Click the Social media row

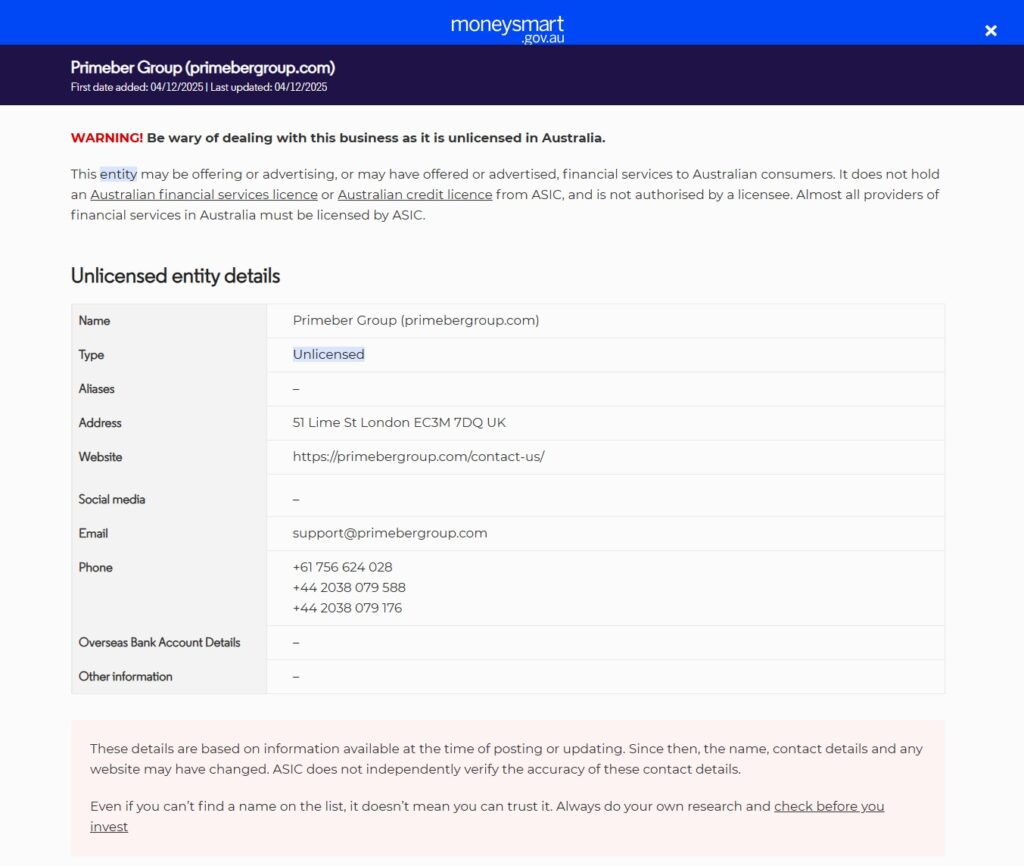pyautogui.click(x=111, y=499)
